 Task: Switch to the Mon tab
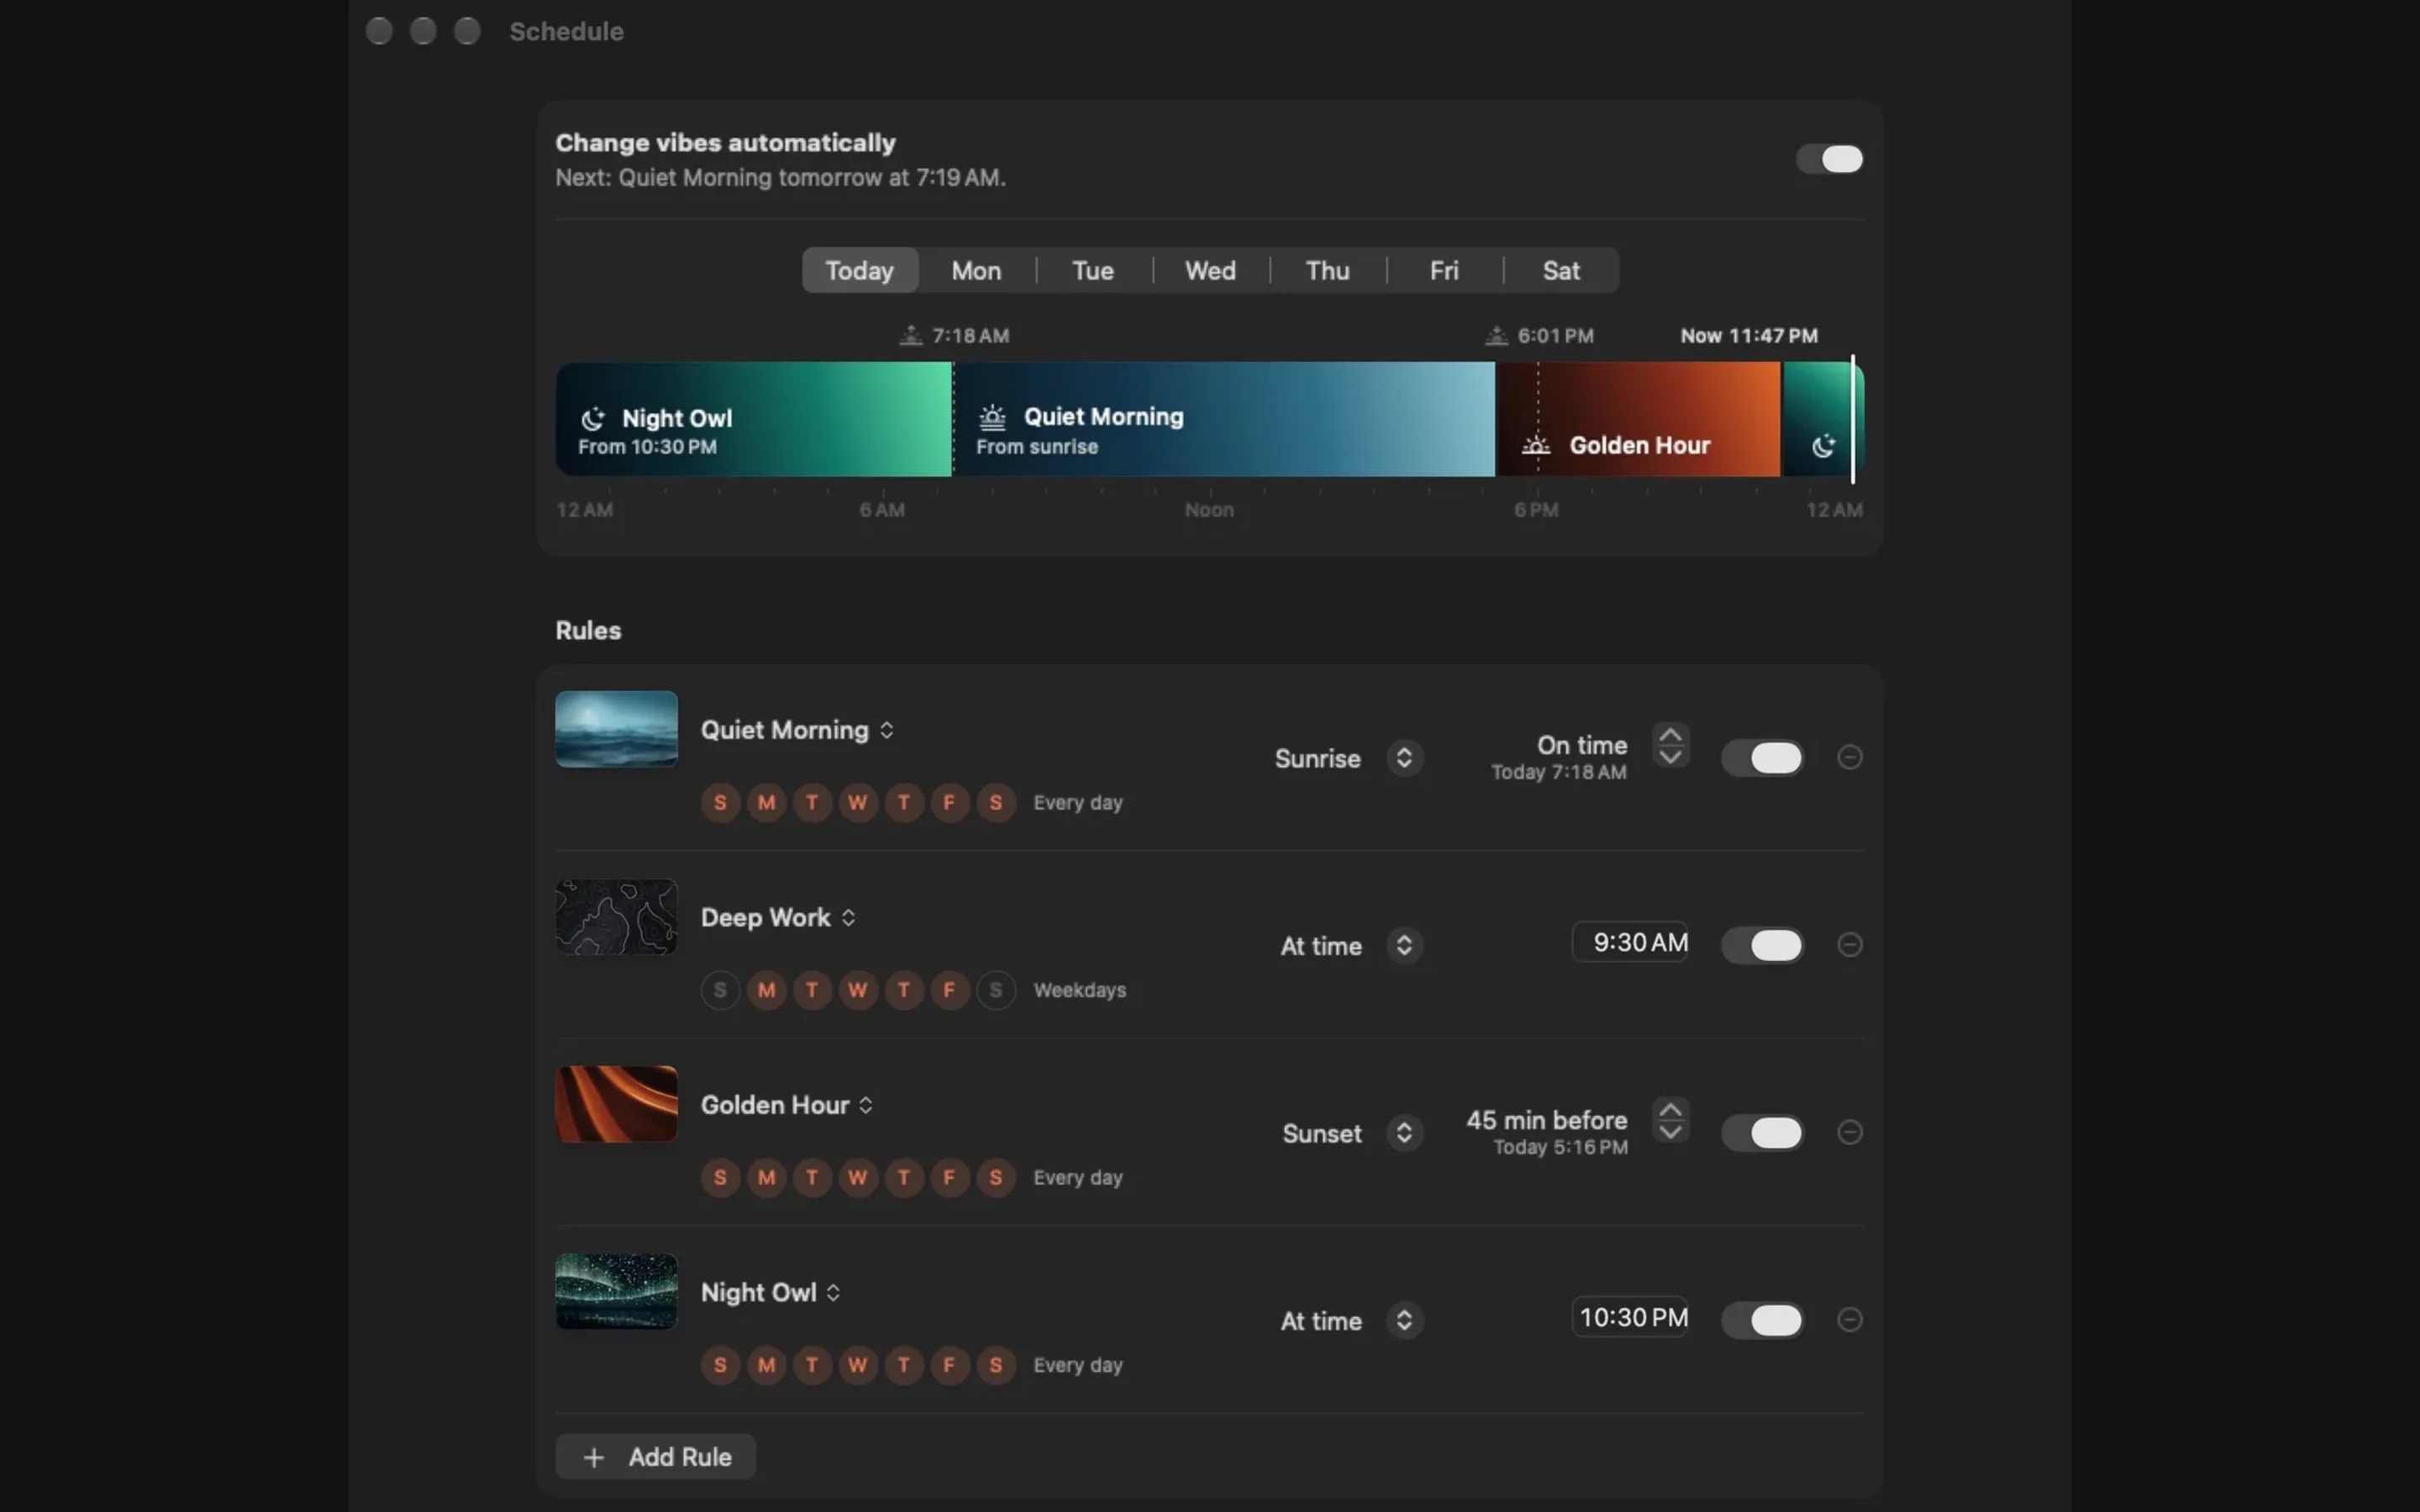(x=976, y=270)
